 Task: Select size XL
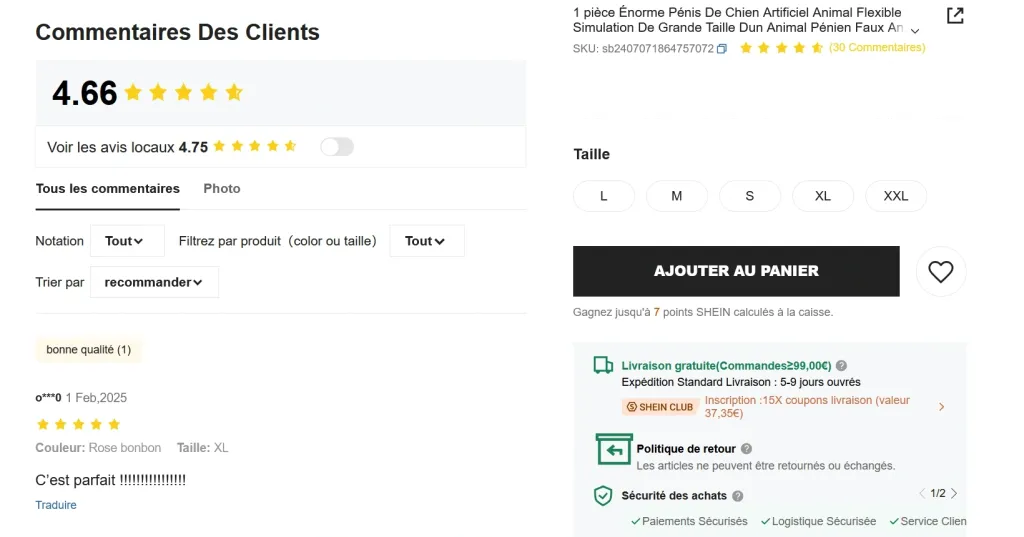pos(823,196)
